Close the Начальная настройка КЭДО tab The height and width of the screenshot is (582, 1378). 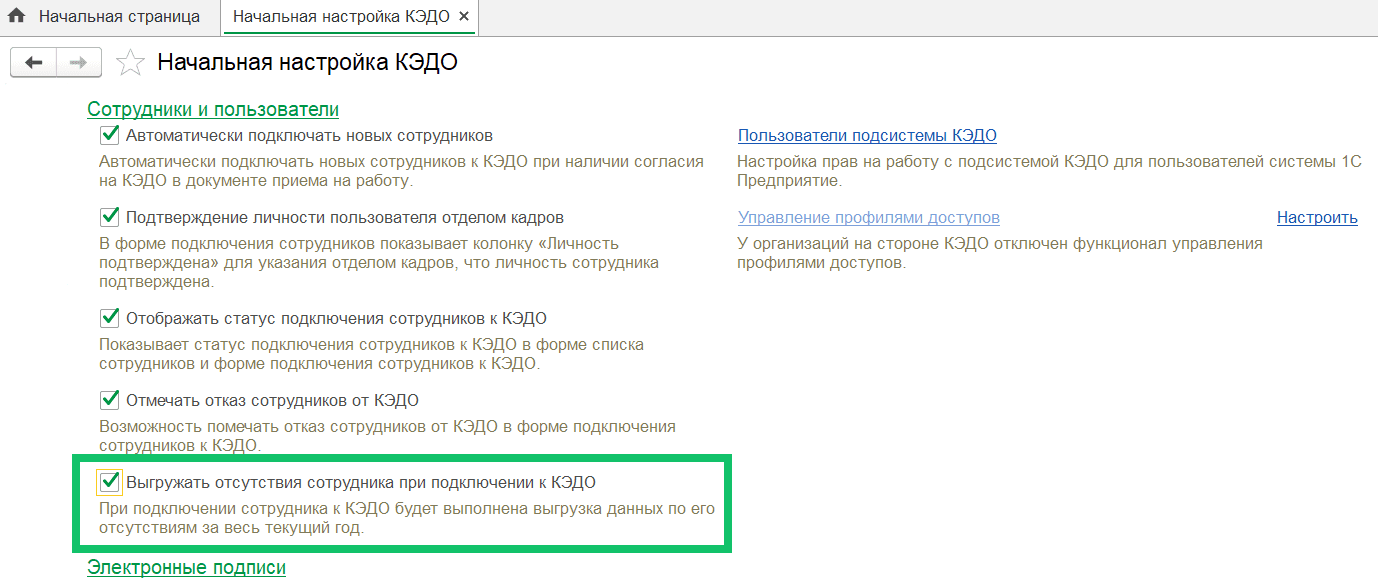pos(464,16)
